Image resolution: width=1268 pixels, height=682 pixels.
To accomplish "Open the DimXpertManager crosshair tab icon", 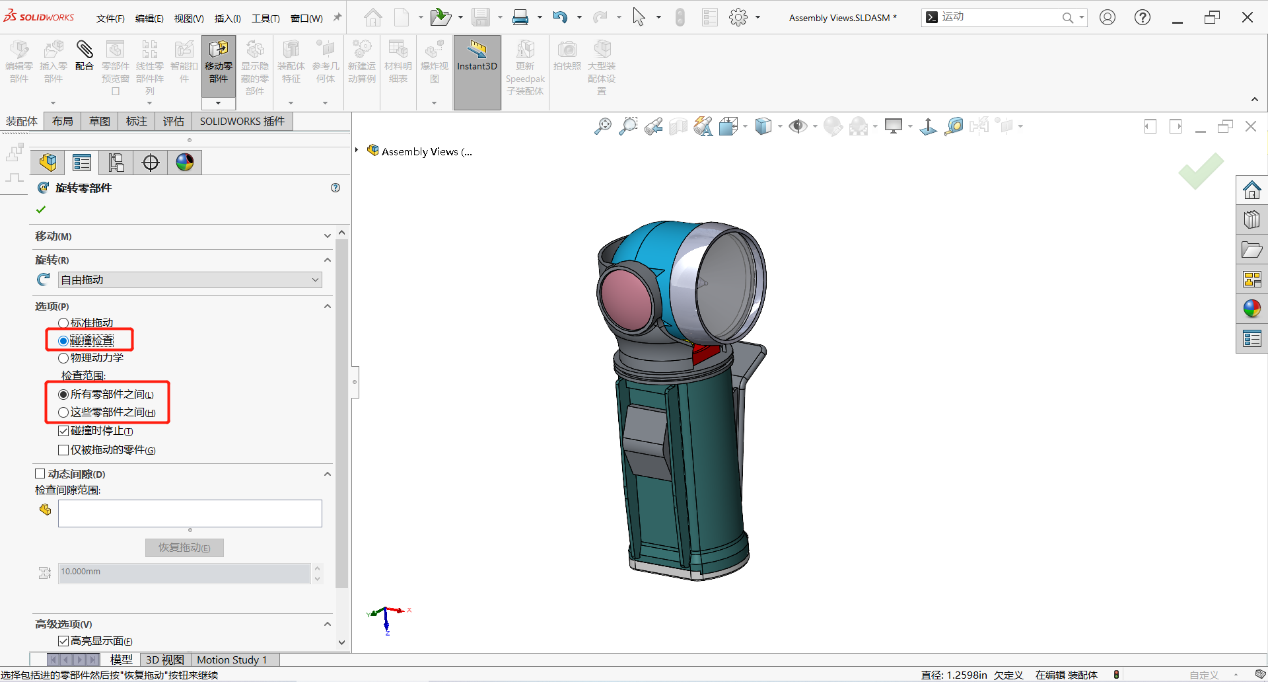I will click(151, 162).
